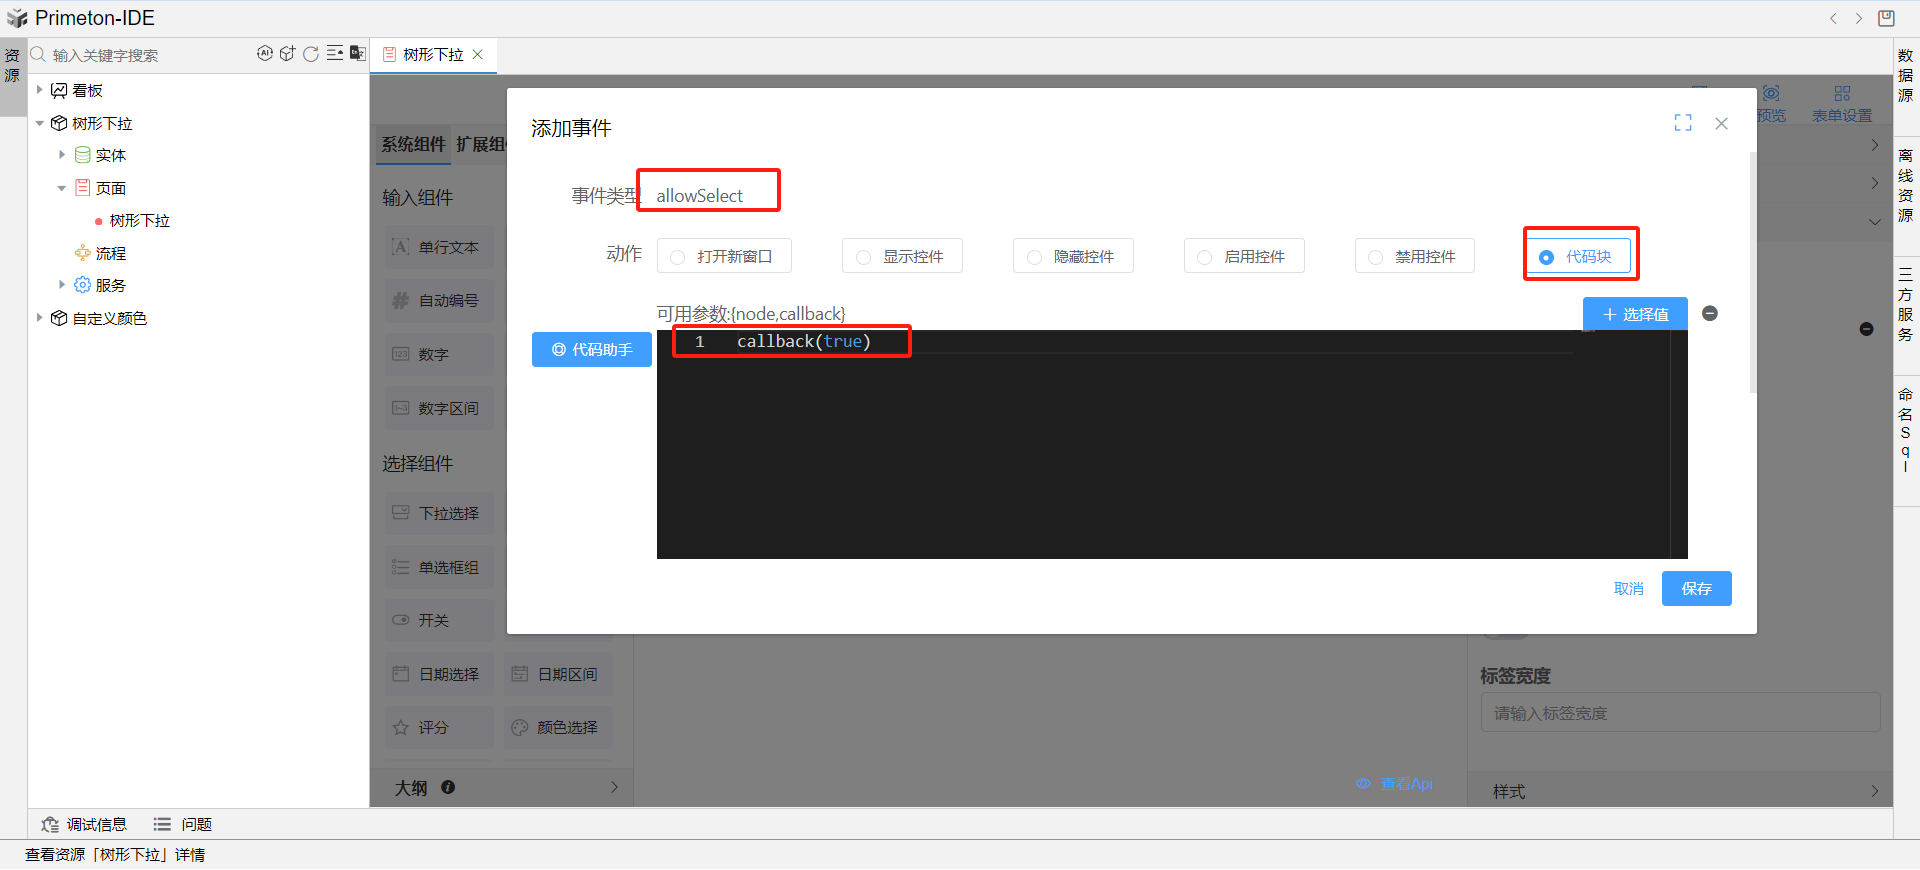1920x870 pixels.
Task: Click the dialog's vertical scrollbar
Action: pos(1752,270)
